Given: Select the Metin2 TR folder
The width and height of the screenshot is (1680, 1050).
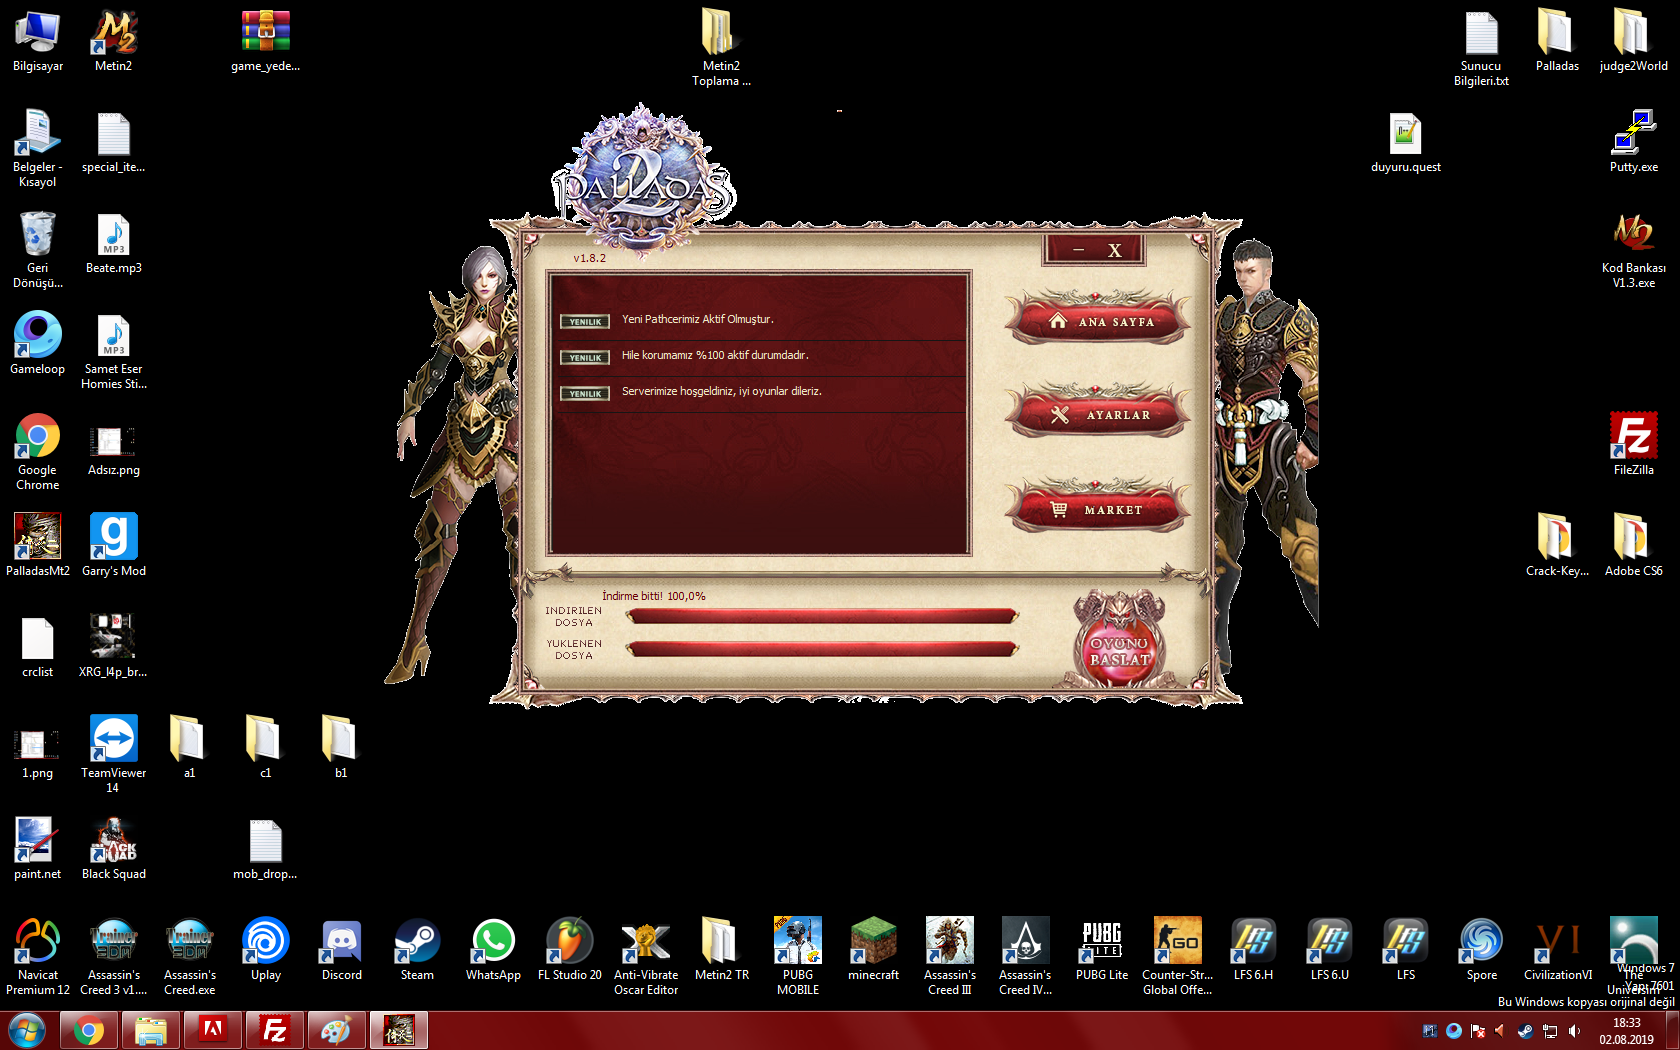Looking at the screenshot, I should (721, 950).
